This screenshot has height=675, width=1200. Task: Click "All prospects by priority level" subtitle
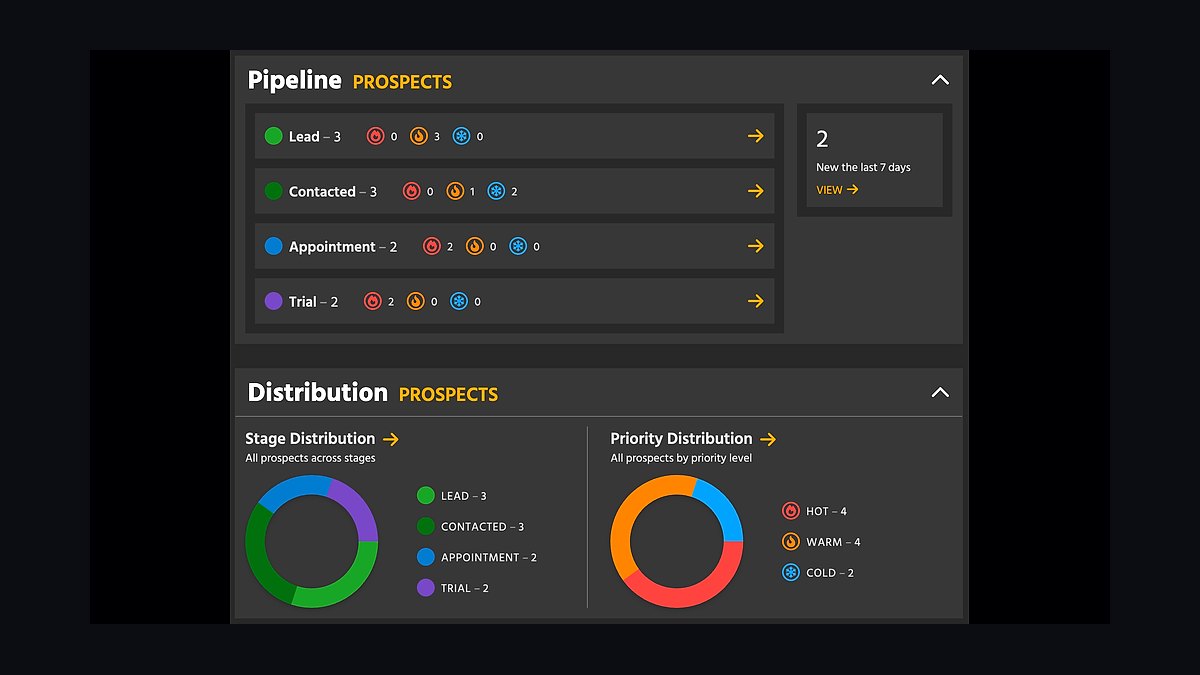click(x=681, y=458)
